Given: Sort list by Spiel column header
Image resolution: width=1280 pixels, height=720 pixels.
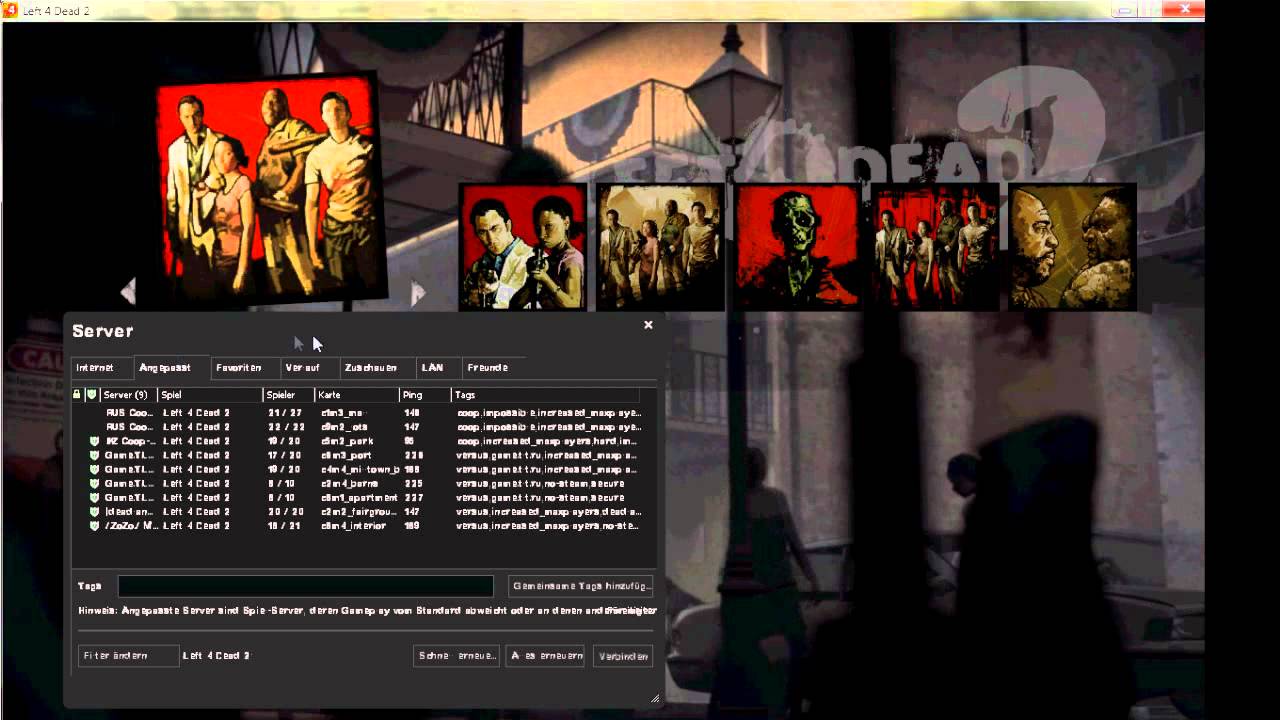Looking at the screenshot, I should point(210,395).
